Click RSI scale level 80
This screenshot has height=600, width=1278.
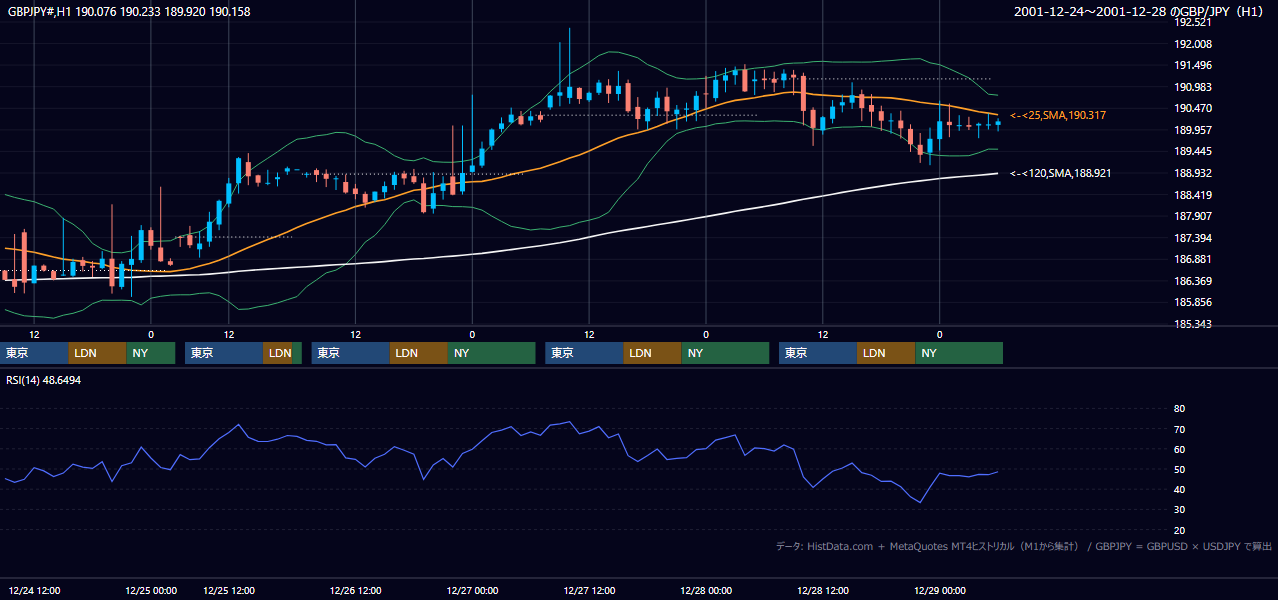1180,409
